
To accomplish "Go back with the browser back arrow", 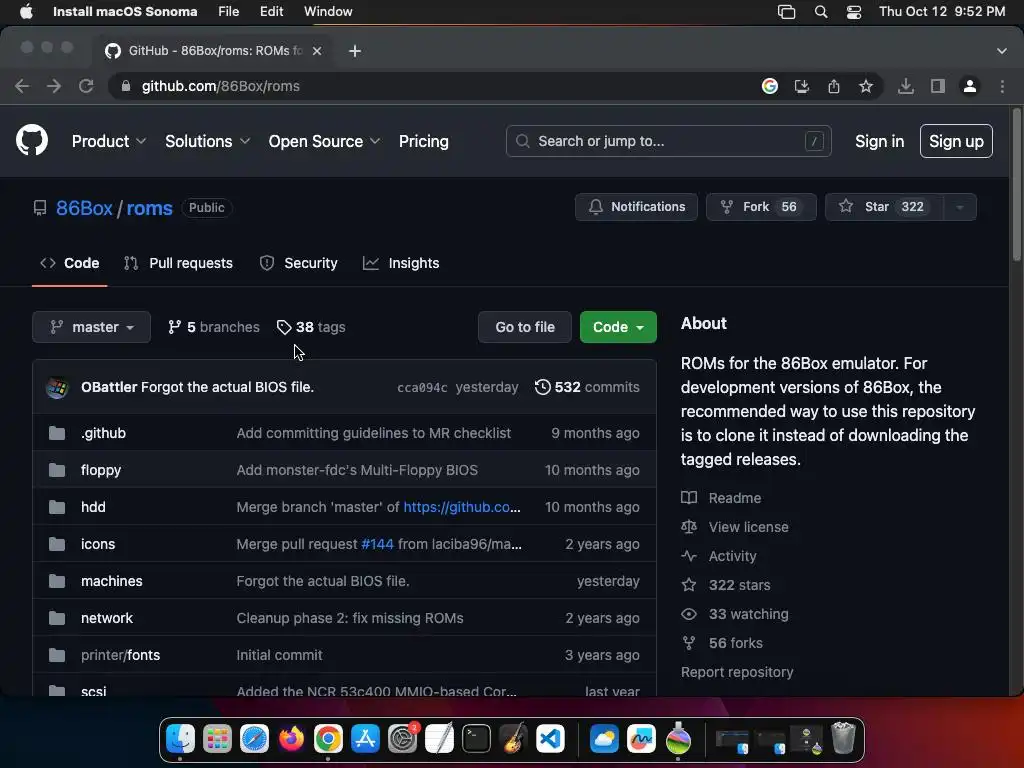I will pos(22,86).
